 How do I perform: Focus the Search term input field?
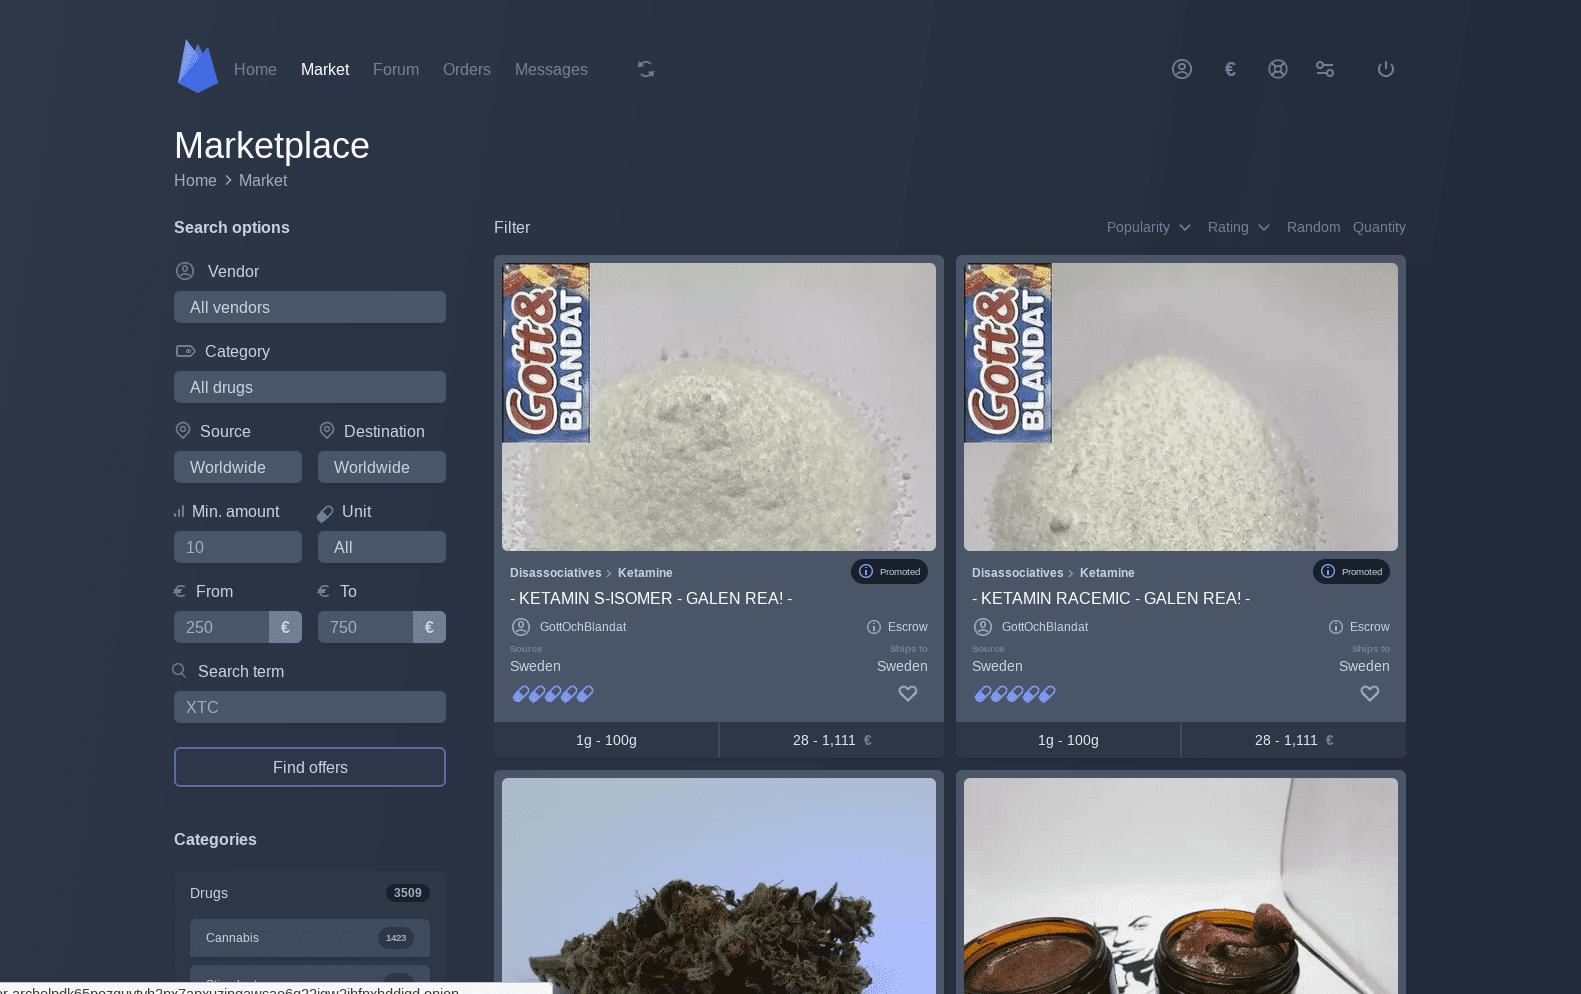point(310,707)
